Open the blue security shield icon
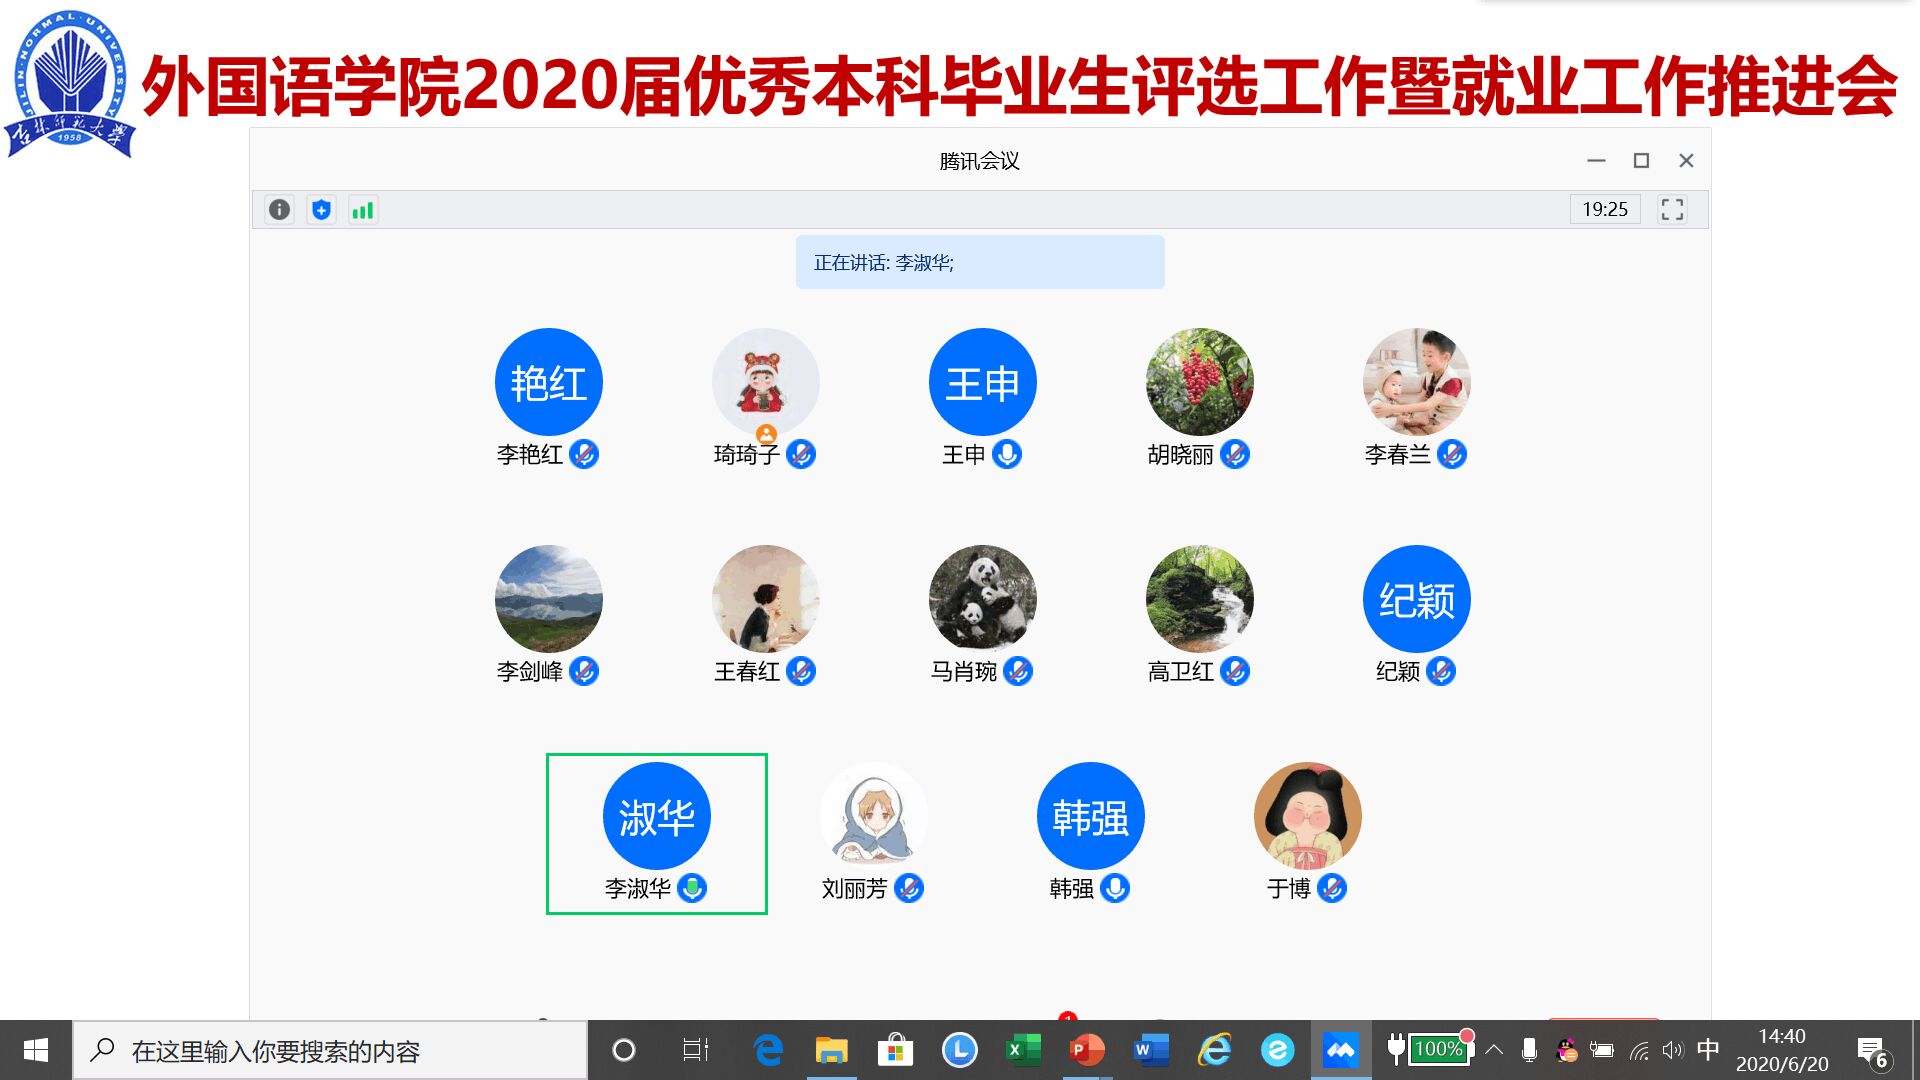 click(x=321, y=209)
